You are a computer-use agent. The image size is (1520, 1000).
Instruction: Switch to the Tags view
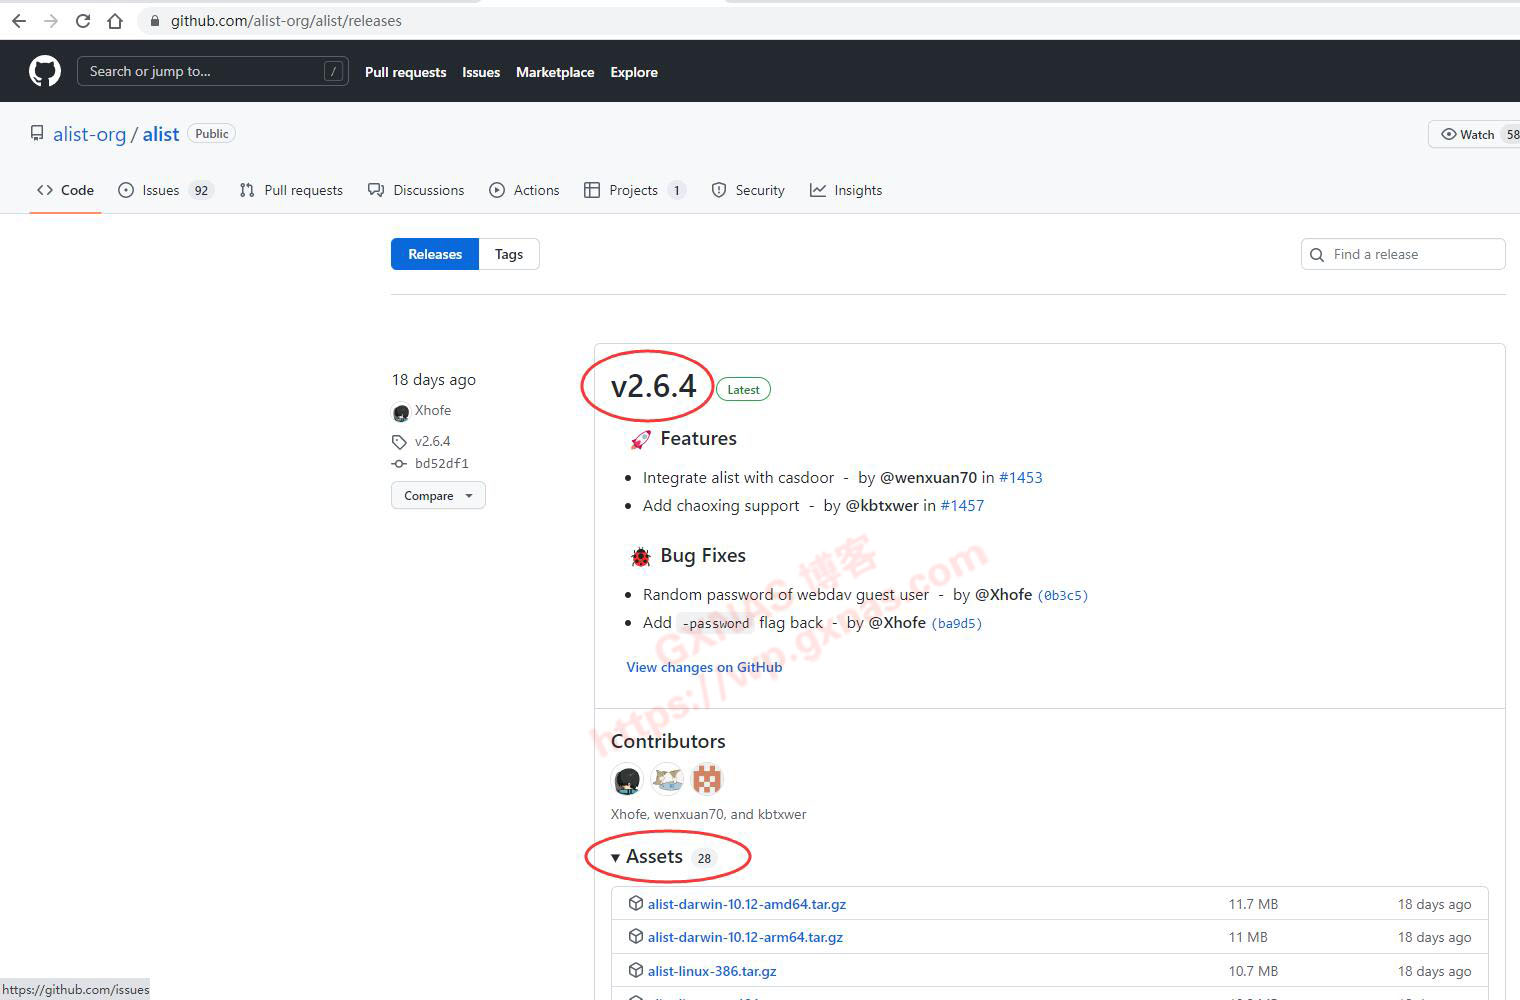tap(508, 254)
